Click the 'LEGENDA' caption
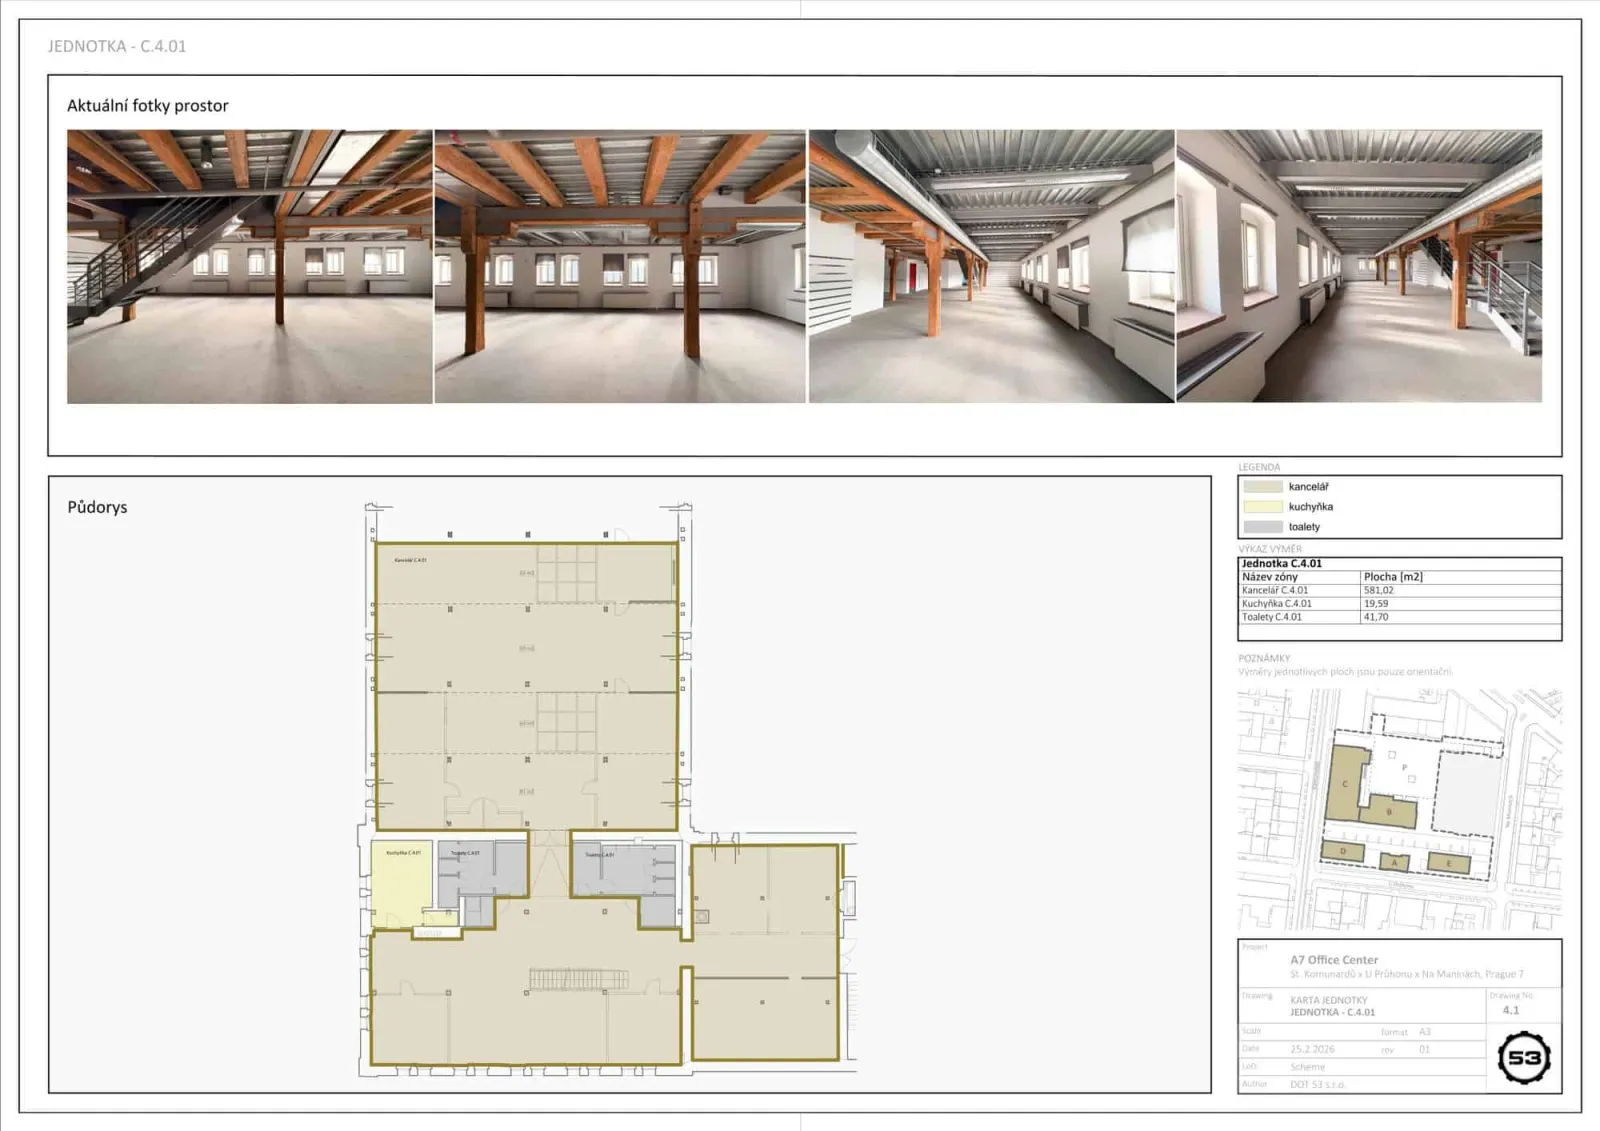Viewport: 1600px width, 1131px height. (x=1259, y=467)
